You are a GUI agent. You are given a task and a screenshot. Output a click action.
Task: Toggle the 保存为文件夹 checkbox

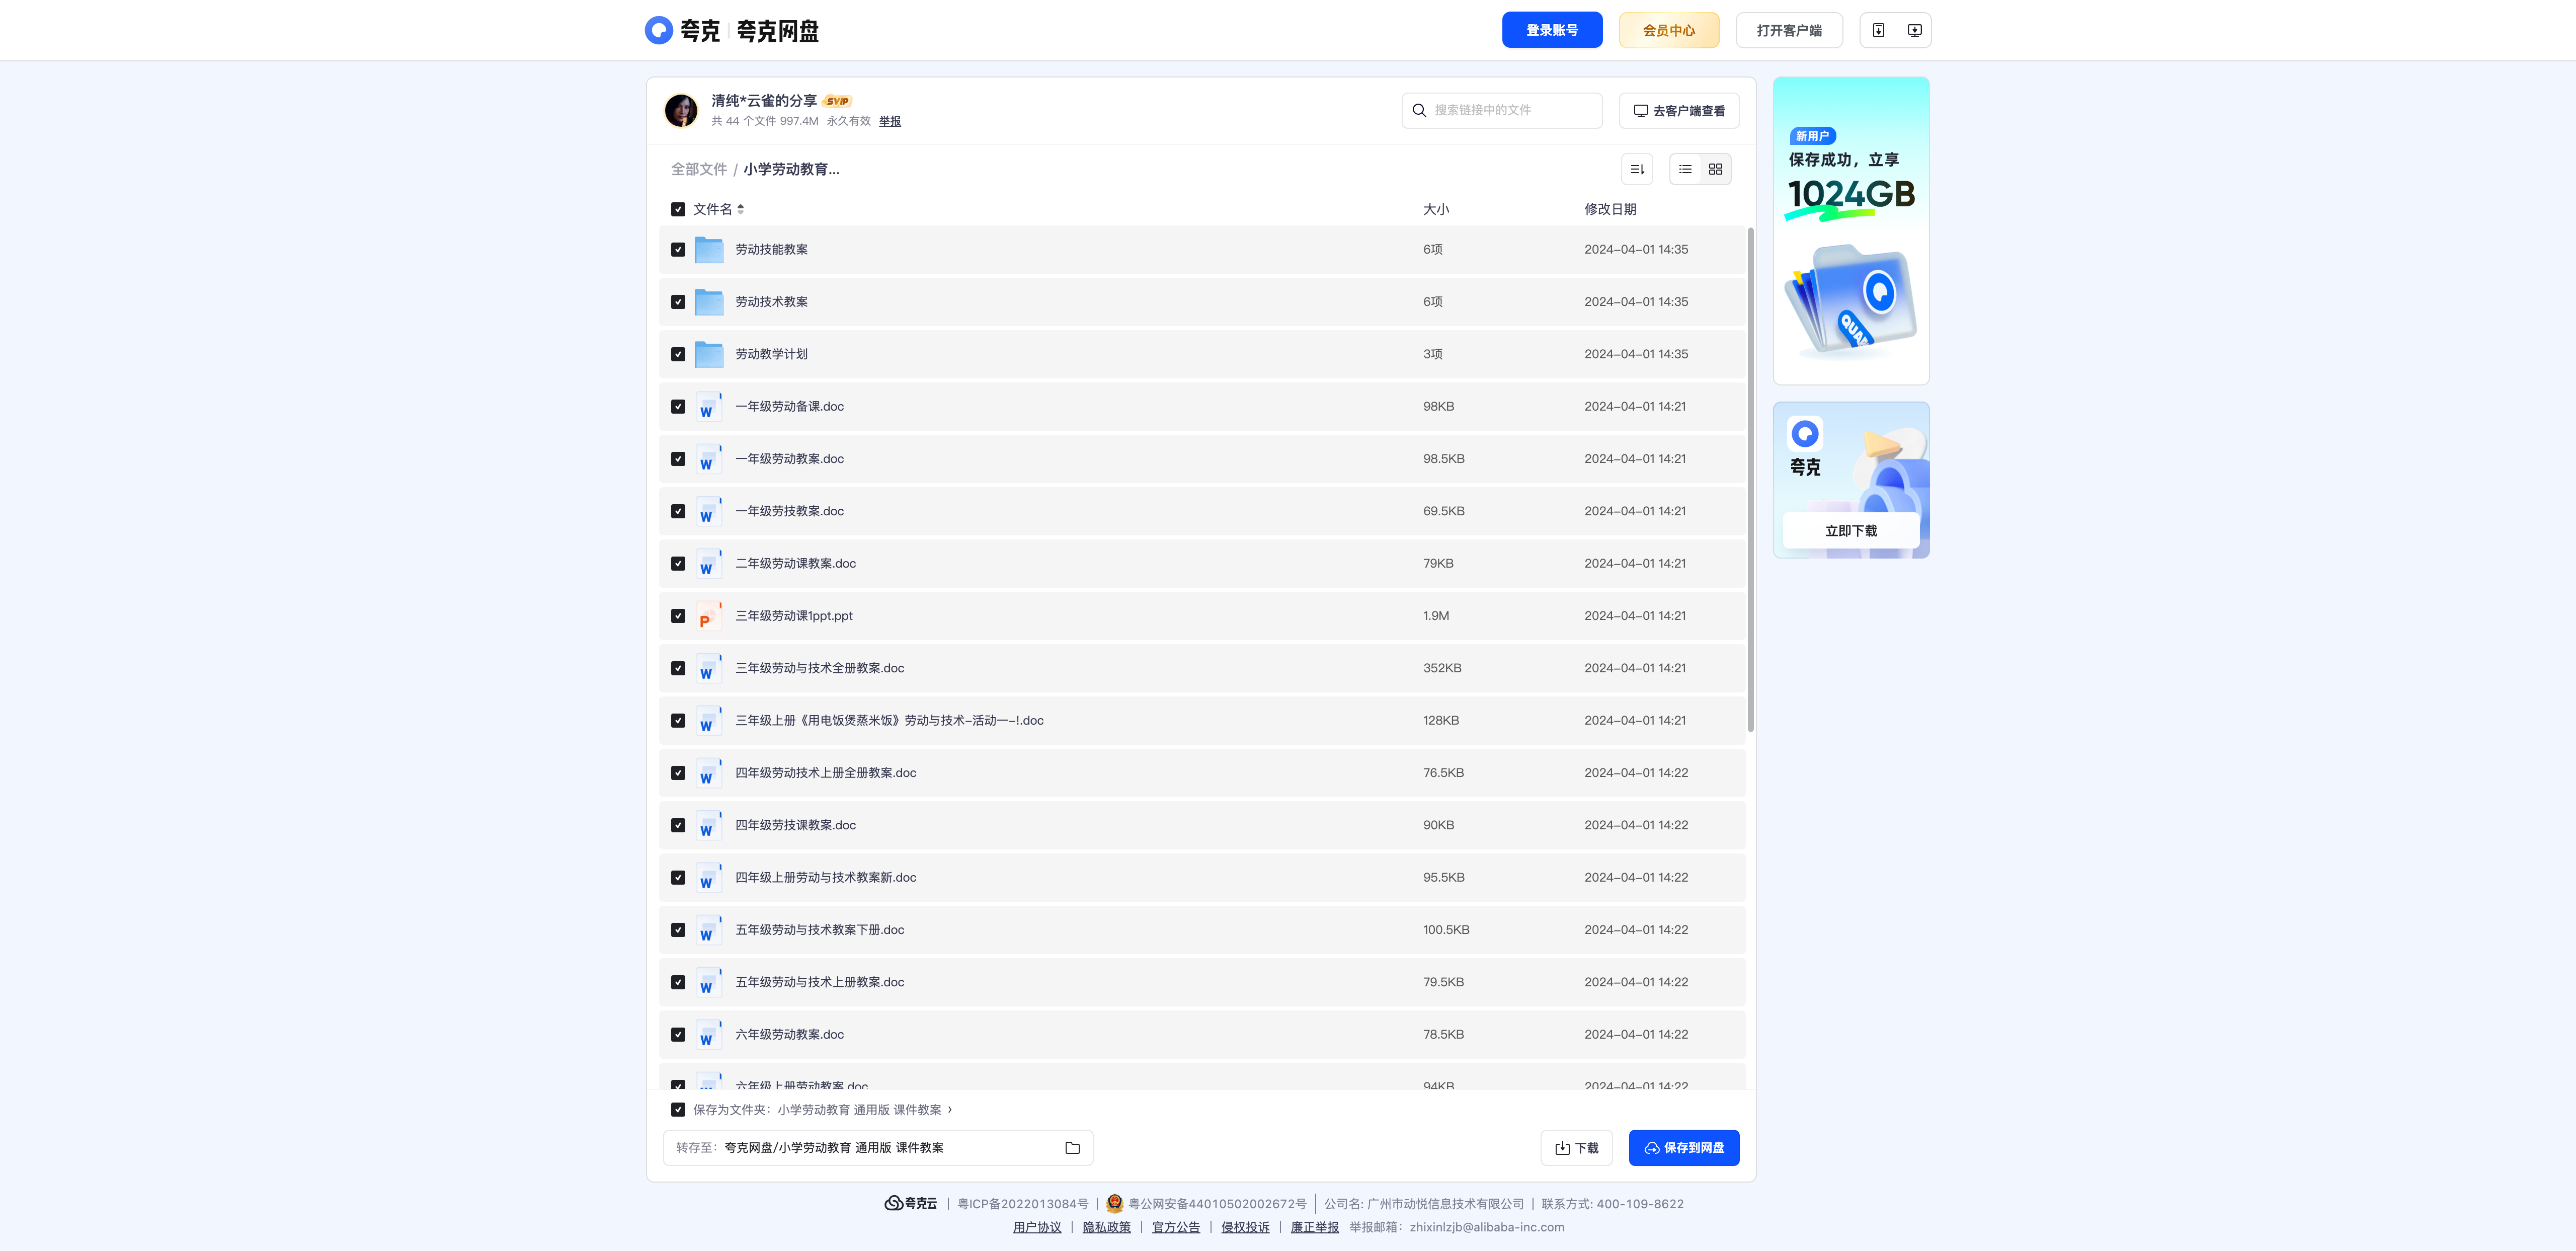click(678, 1110)
